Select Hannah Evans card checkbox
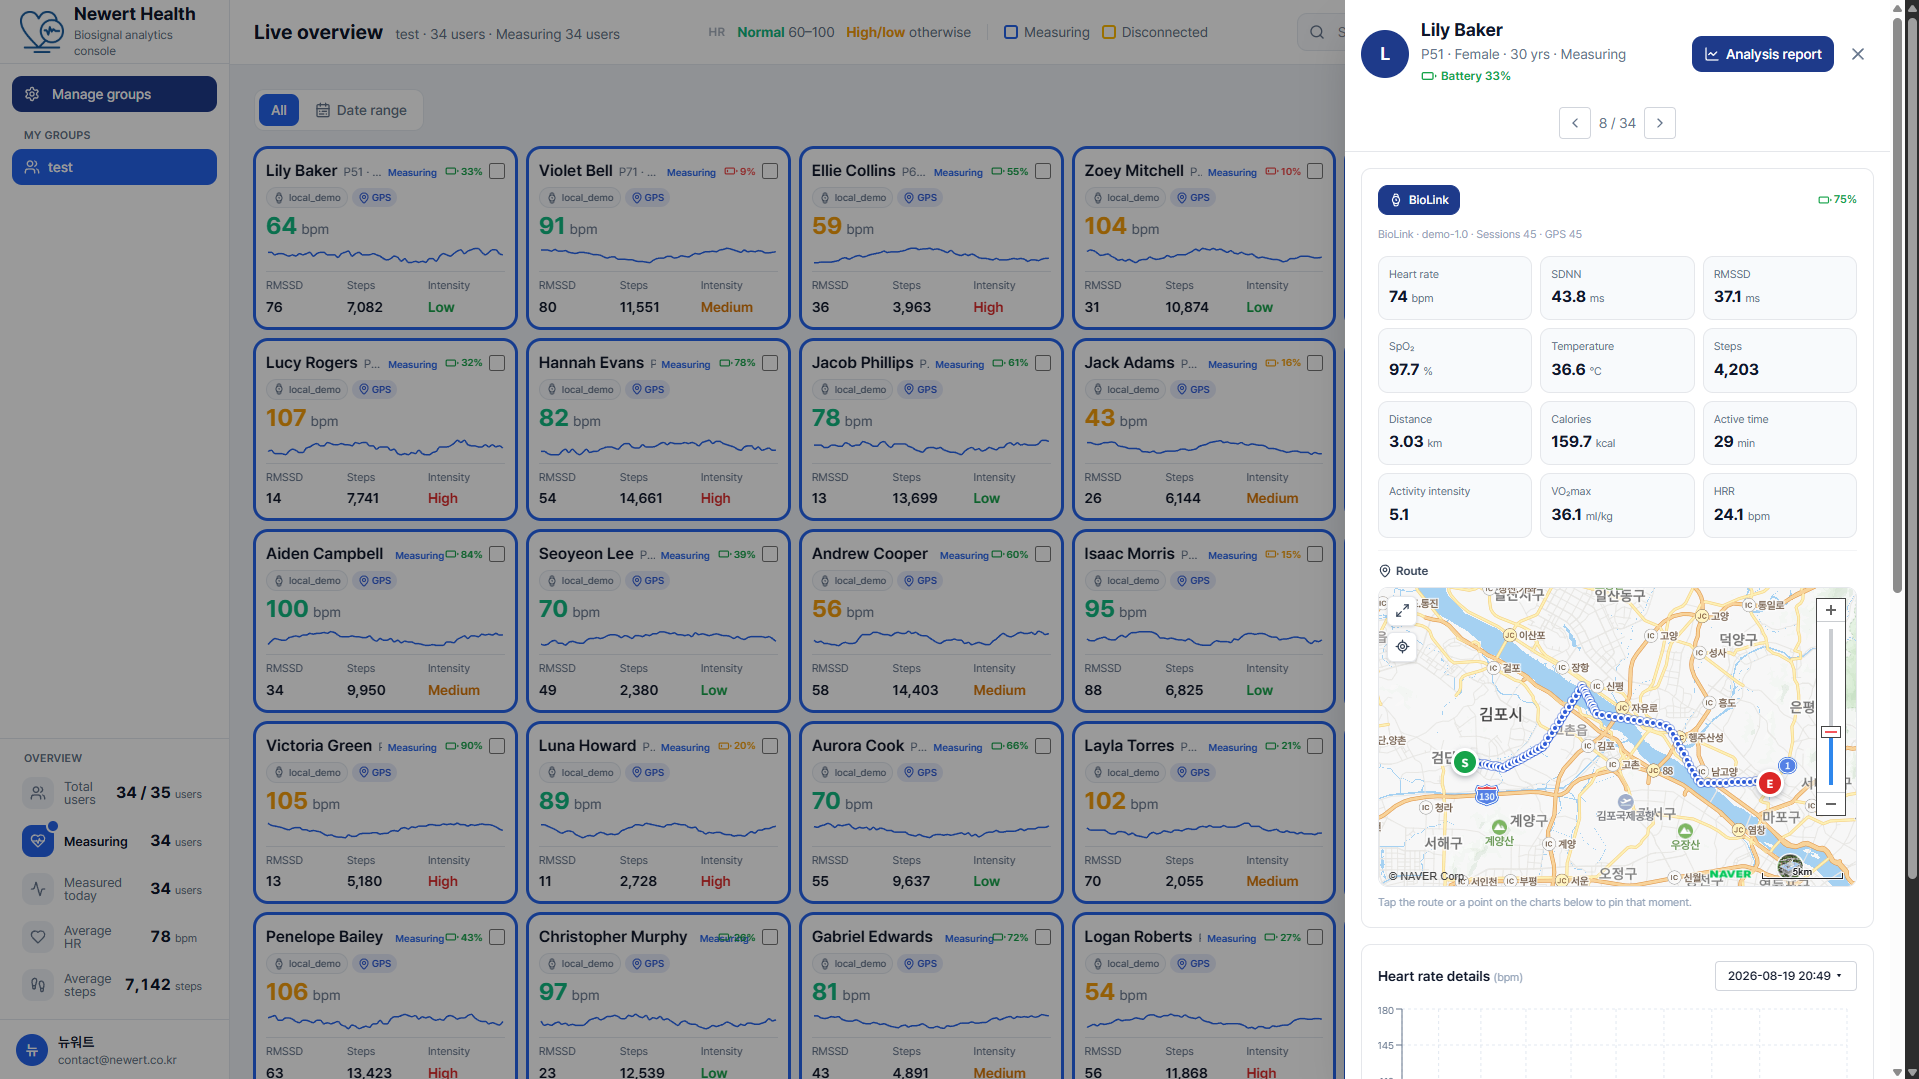Viewport: 1919px width, 1079px height. pos(770,363)
